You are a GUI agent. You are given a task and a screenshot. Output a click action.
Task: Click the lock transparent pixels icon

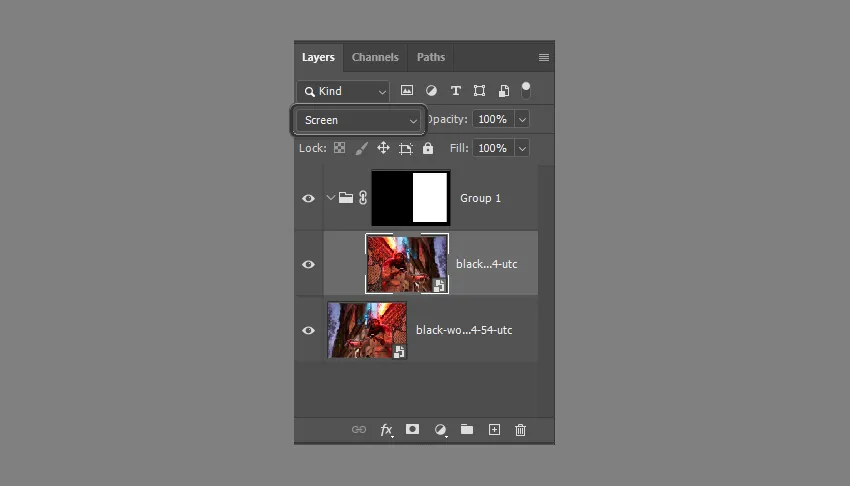point(339,148)
